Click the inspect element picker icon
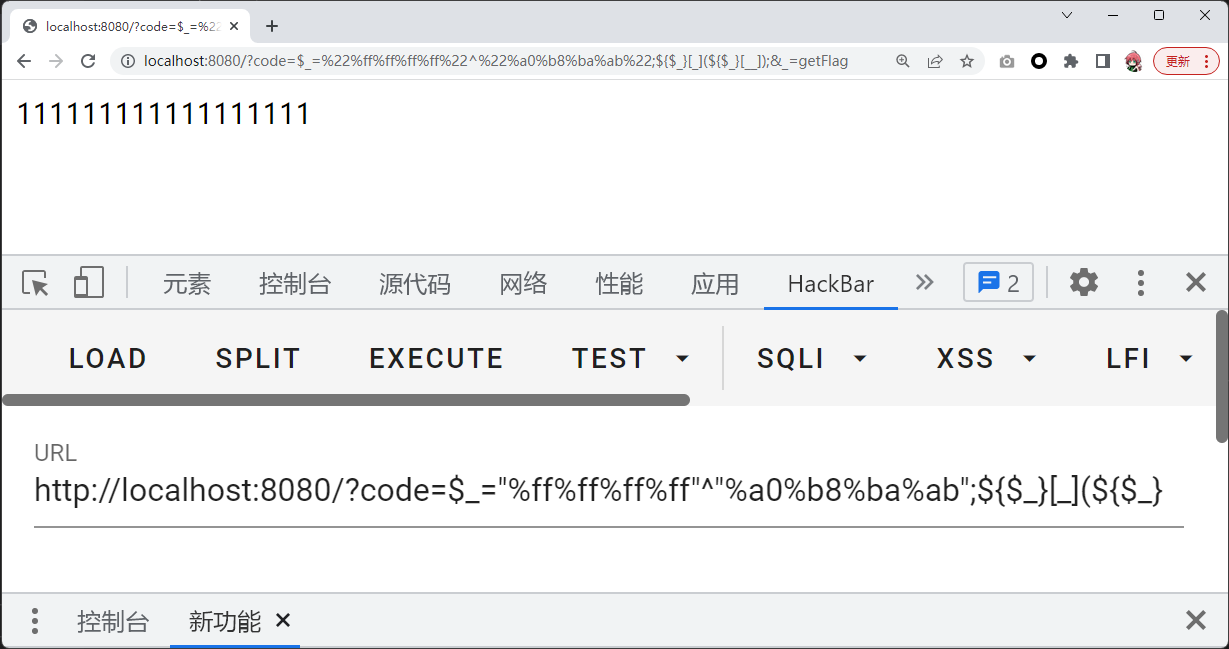Viewport: 1229px width, 649px height. tap(36, 283)
